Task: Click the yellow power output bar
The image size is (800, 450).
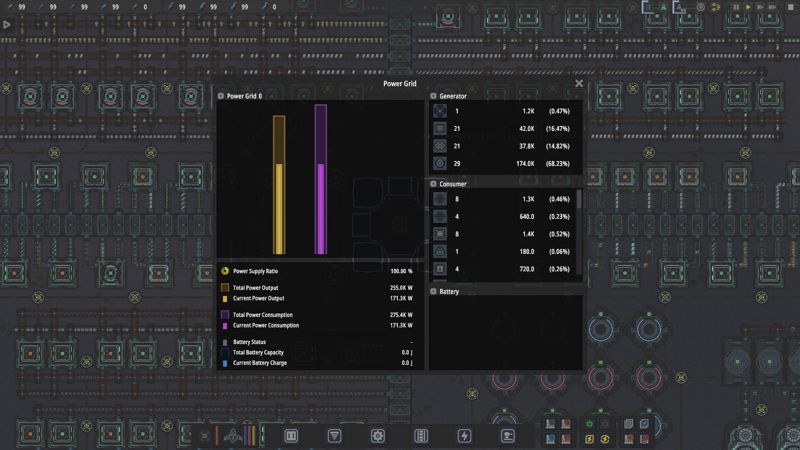Action: (x=279, y=185)
